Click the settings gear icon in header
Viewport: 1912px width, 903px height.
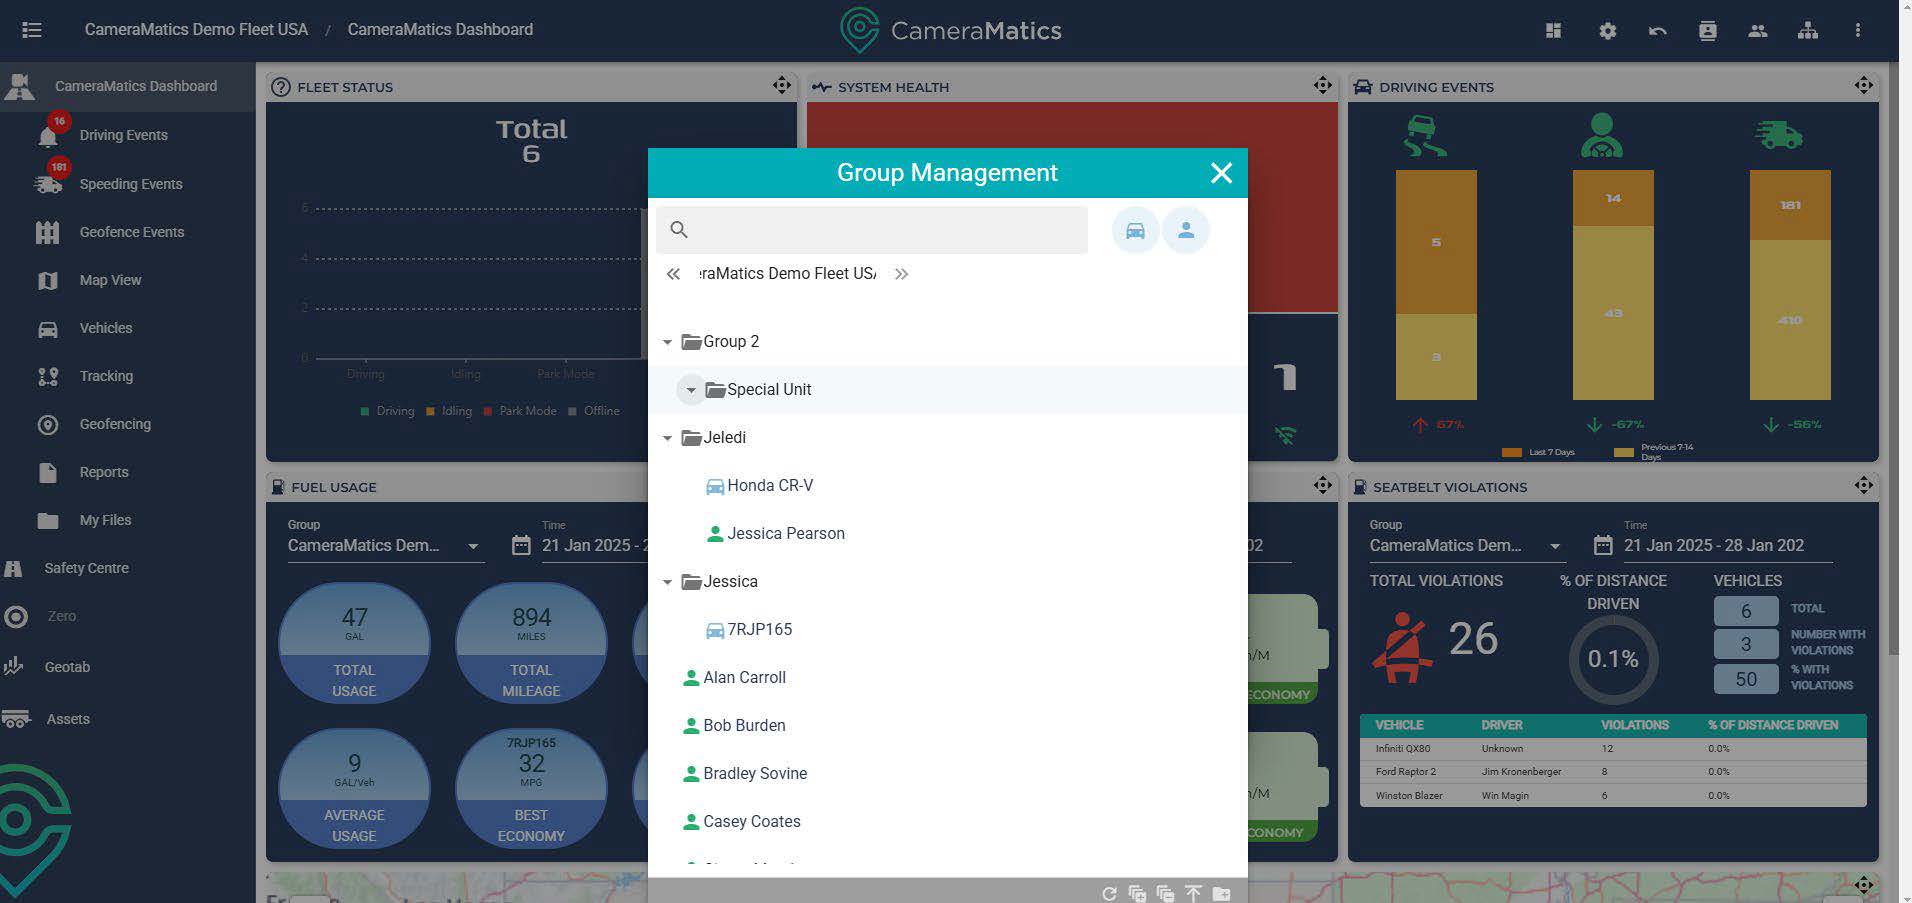(1607, 31)
